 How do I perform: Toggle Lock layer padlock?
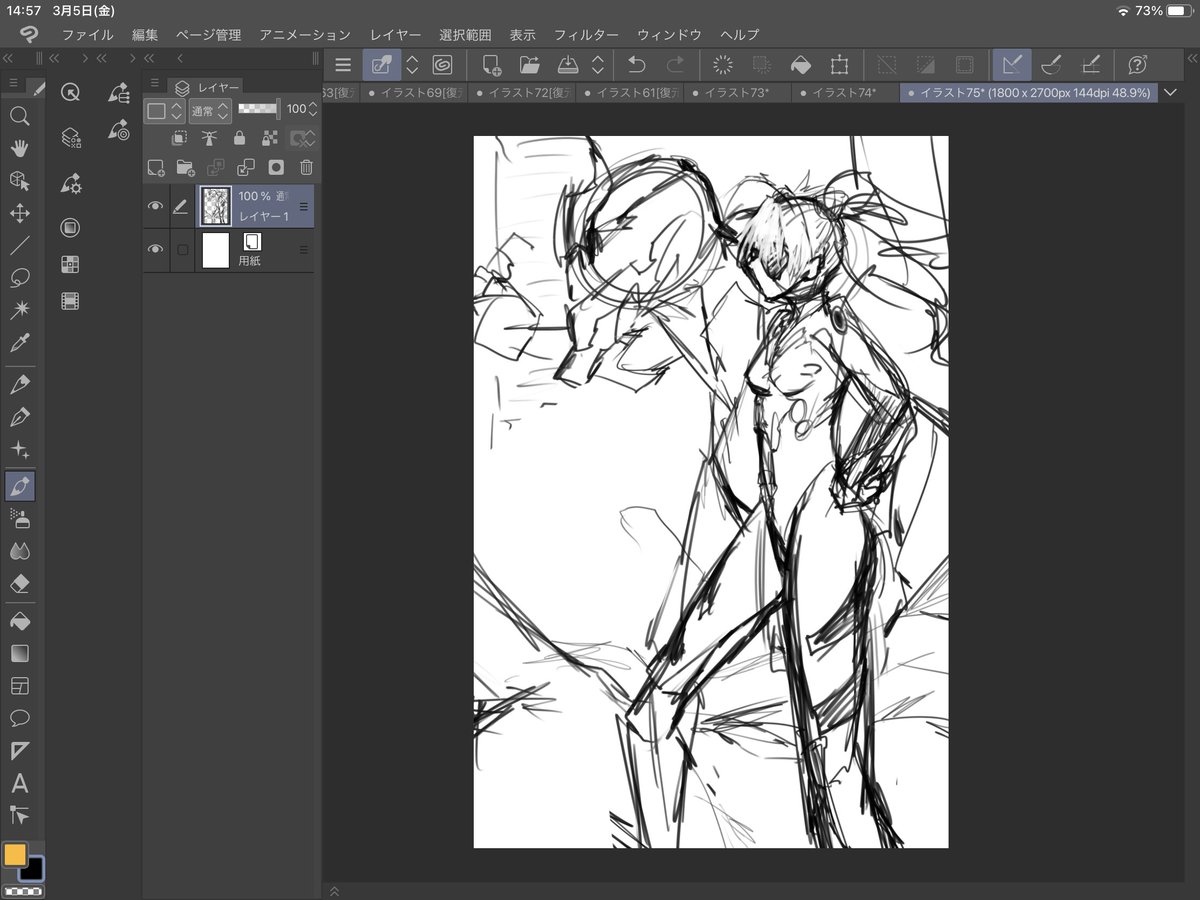(x=240, y=138)
